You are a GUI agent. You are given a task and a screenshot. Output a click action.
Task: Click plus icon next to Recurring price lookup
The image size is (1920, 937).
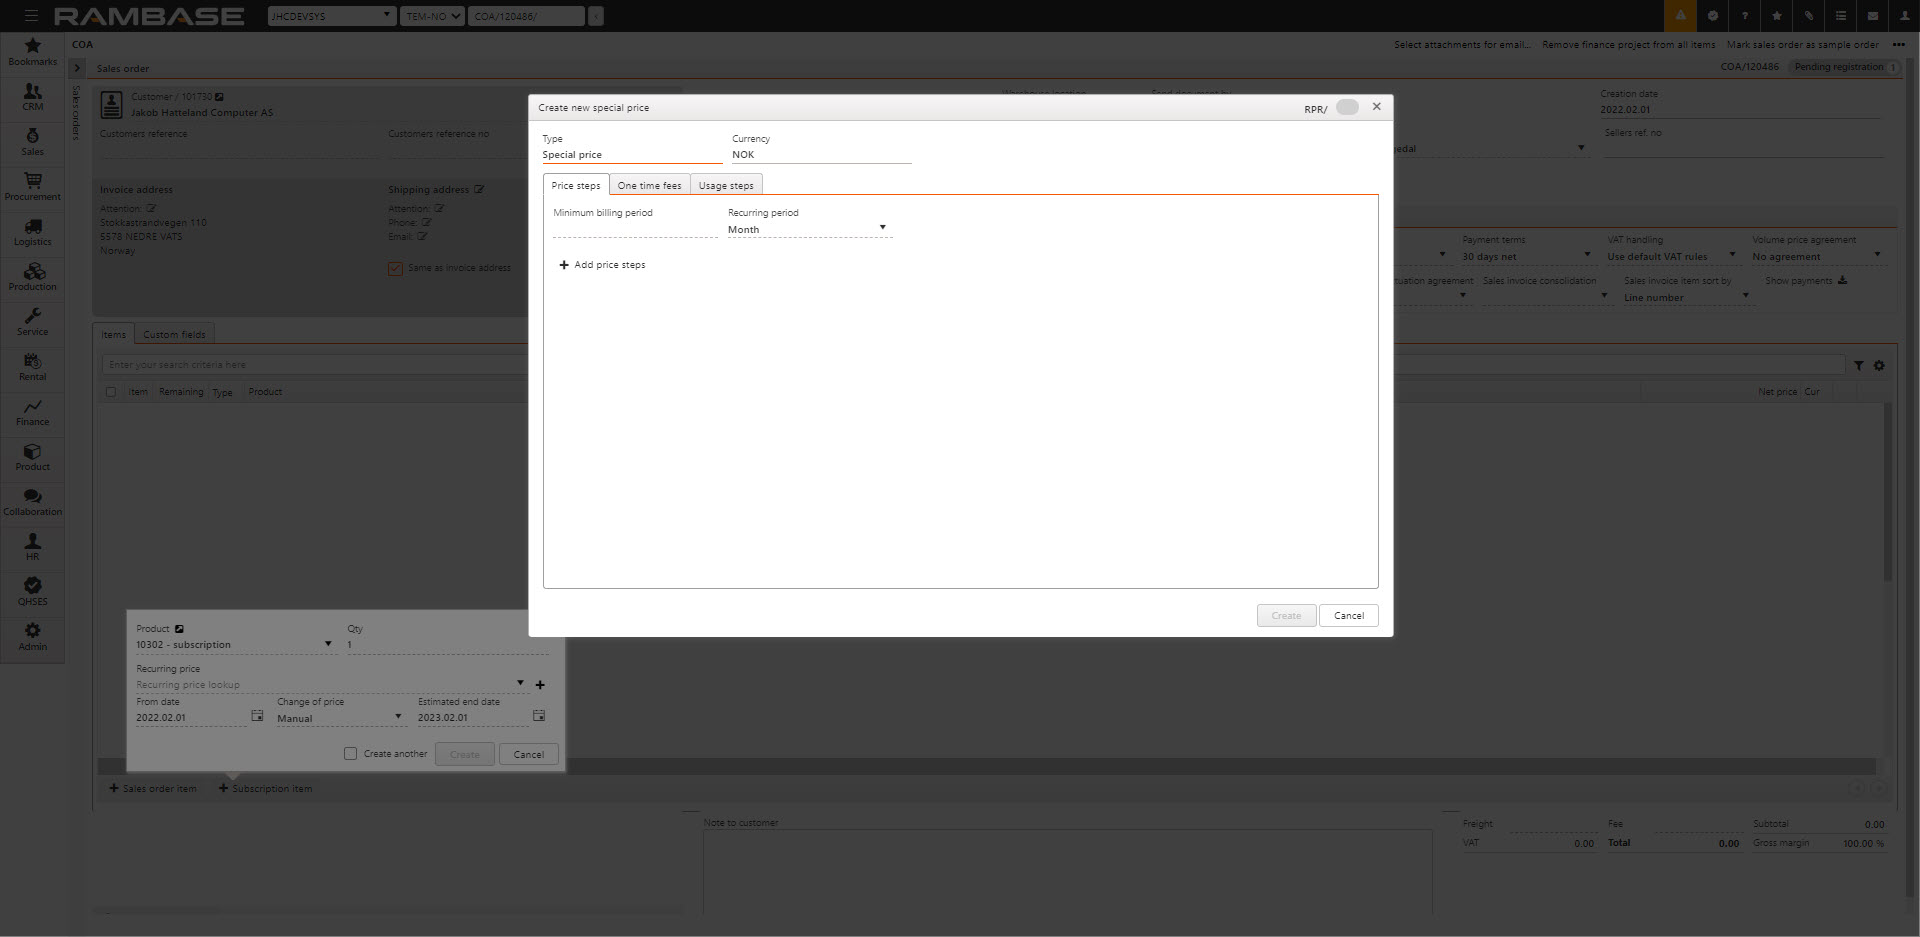(540, 685)
